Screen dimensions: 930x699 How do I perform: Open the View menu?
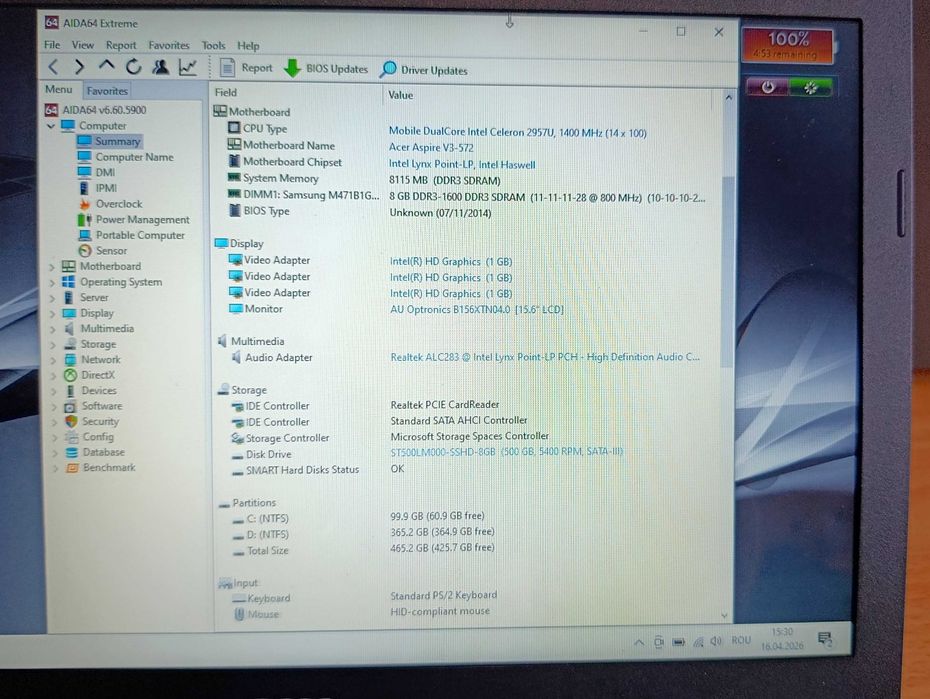[x=82, y=45]
